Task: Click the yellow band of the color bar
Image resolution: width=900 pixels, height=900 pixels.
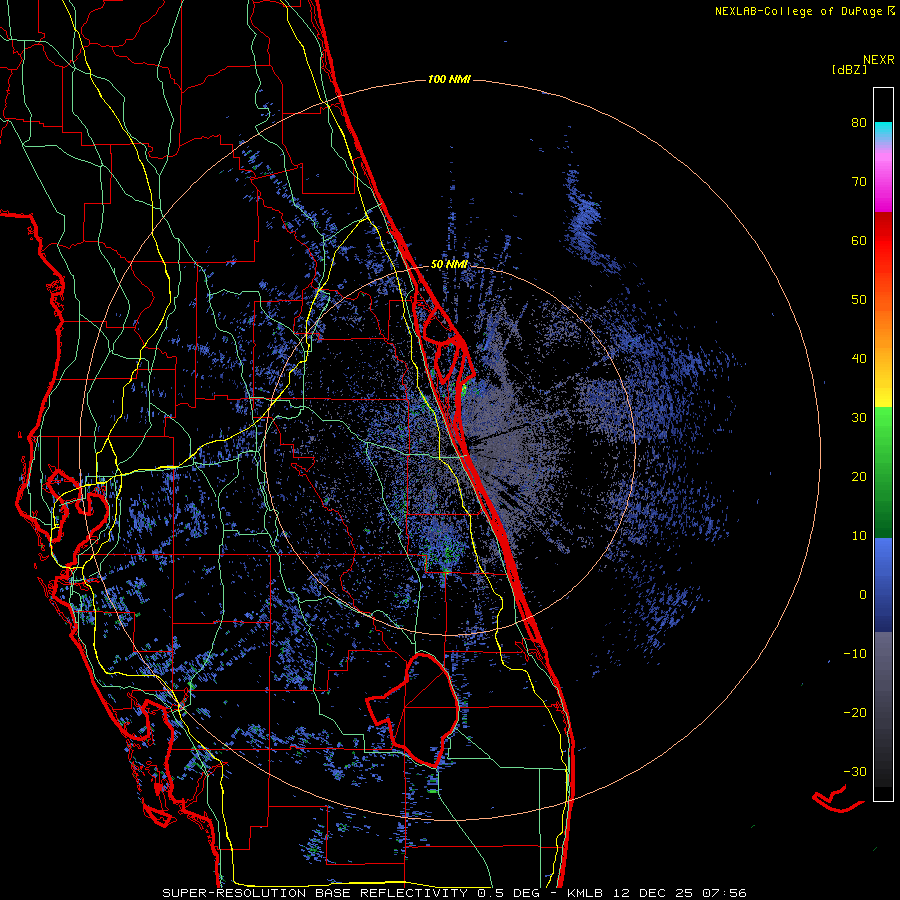Action: [x=883, y=390]
